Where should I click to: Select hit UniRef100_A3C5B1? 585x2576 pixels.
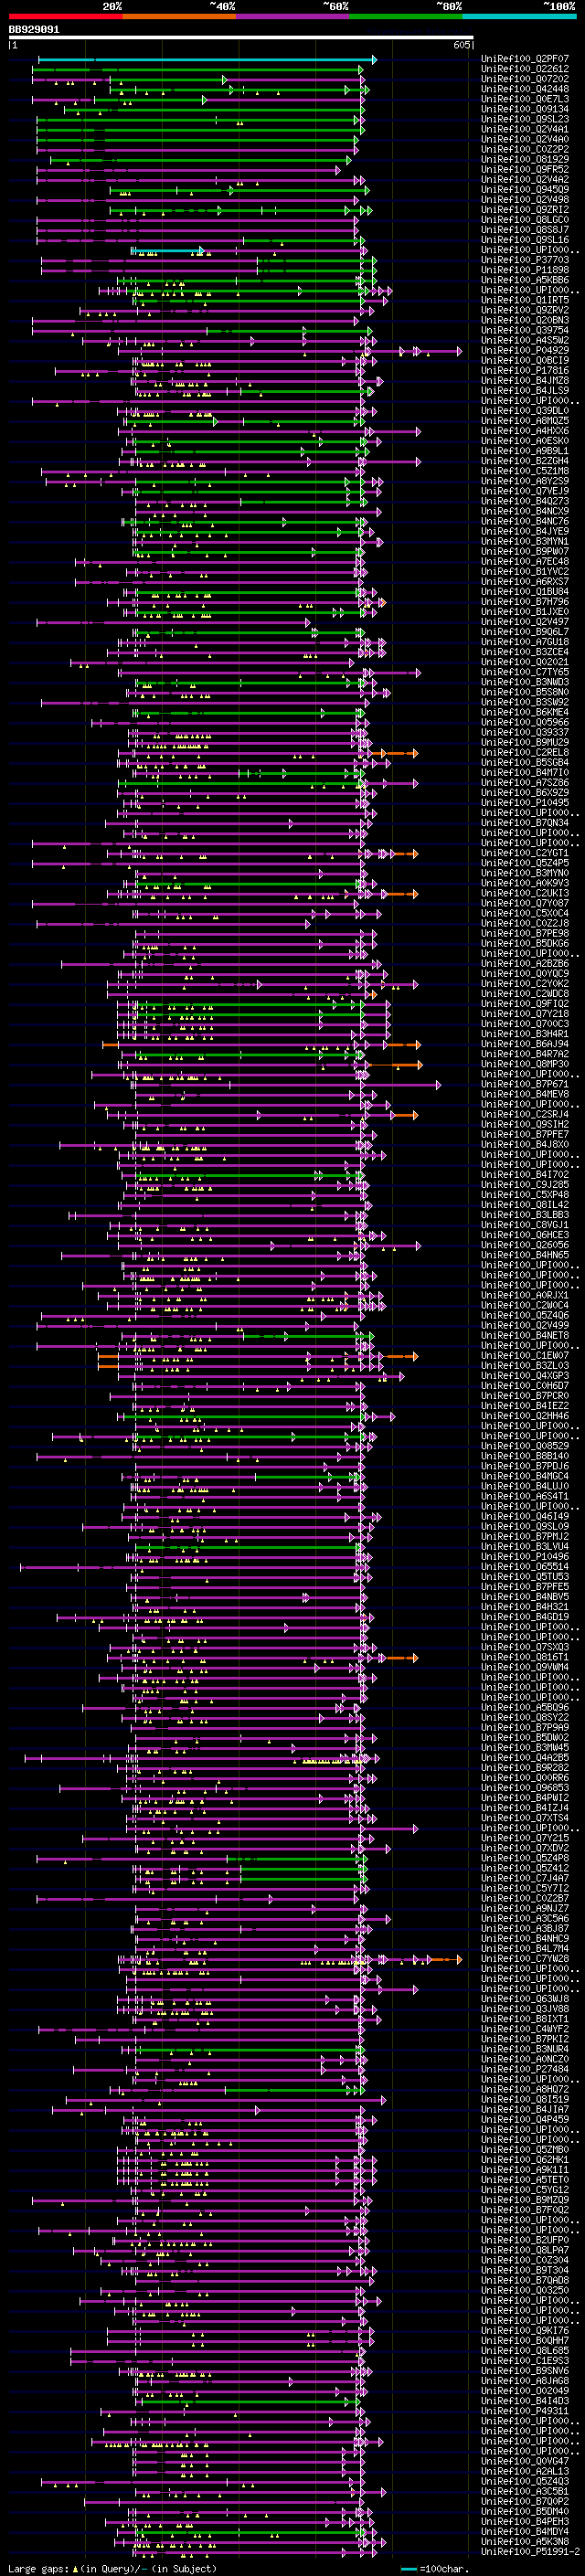point(525,2493)
